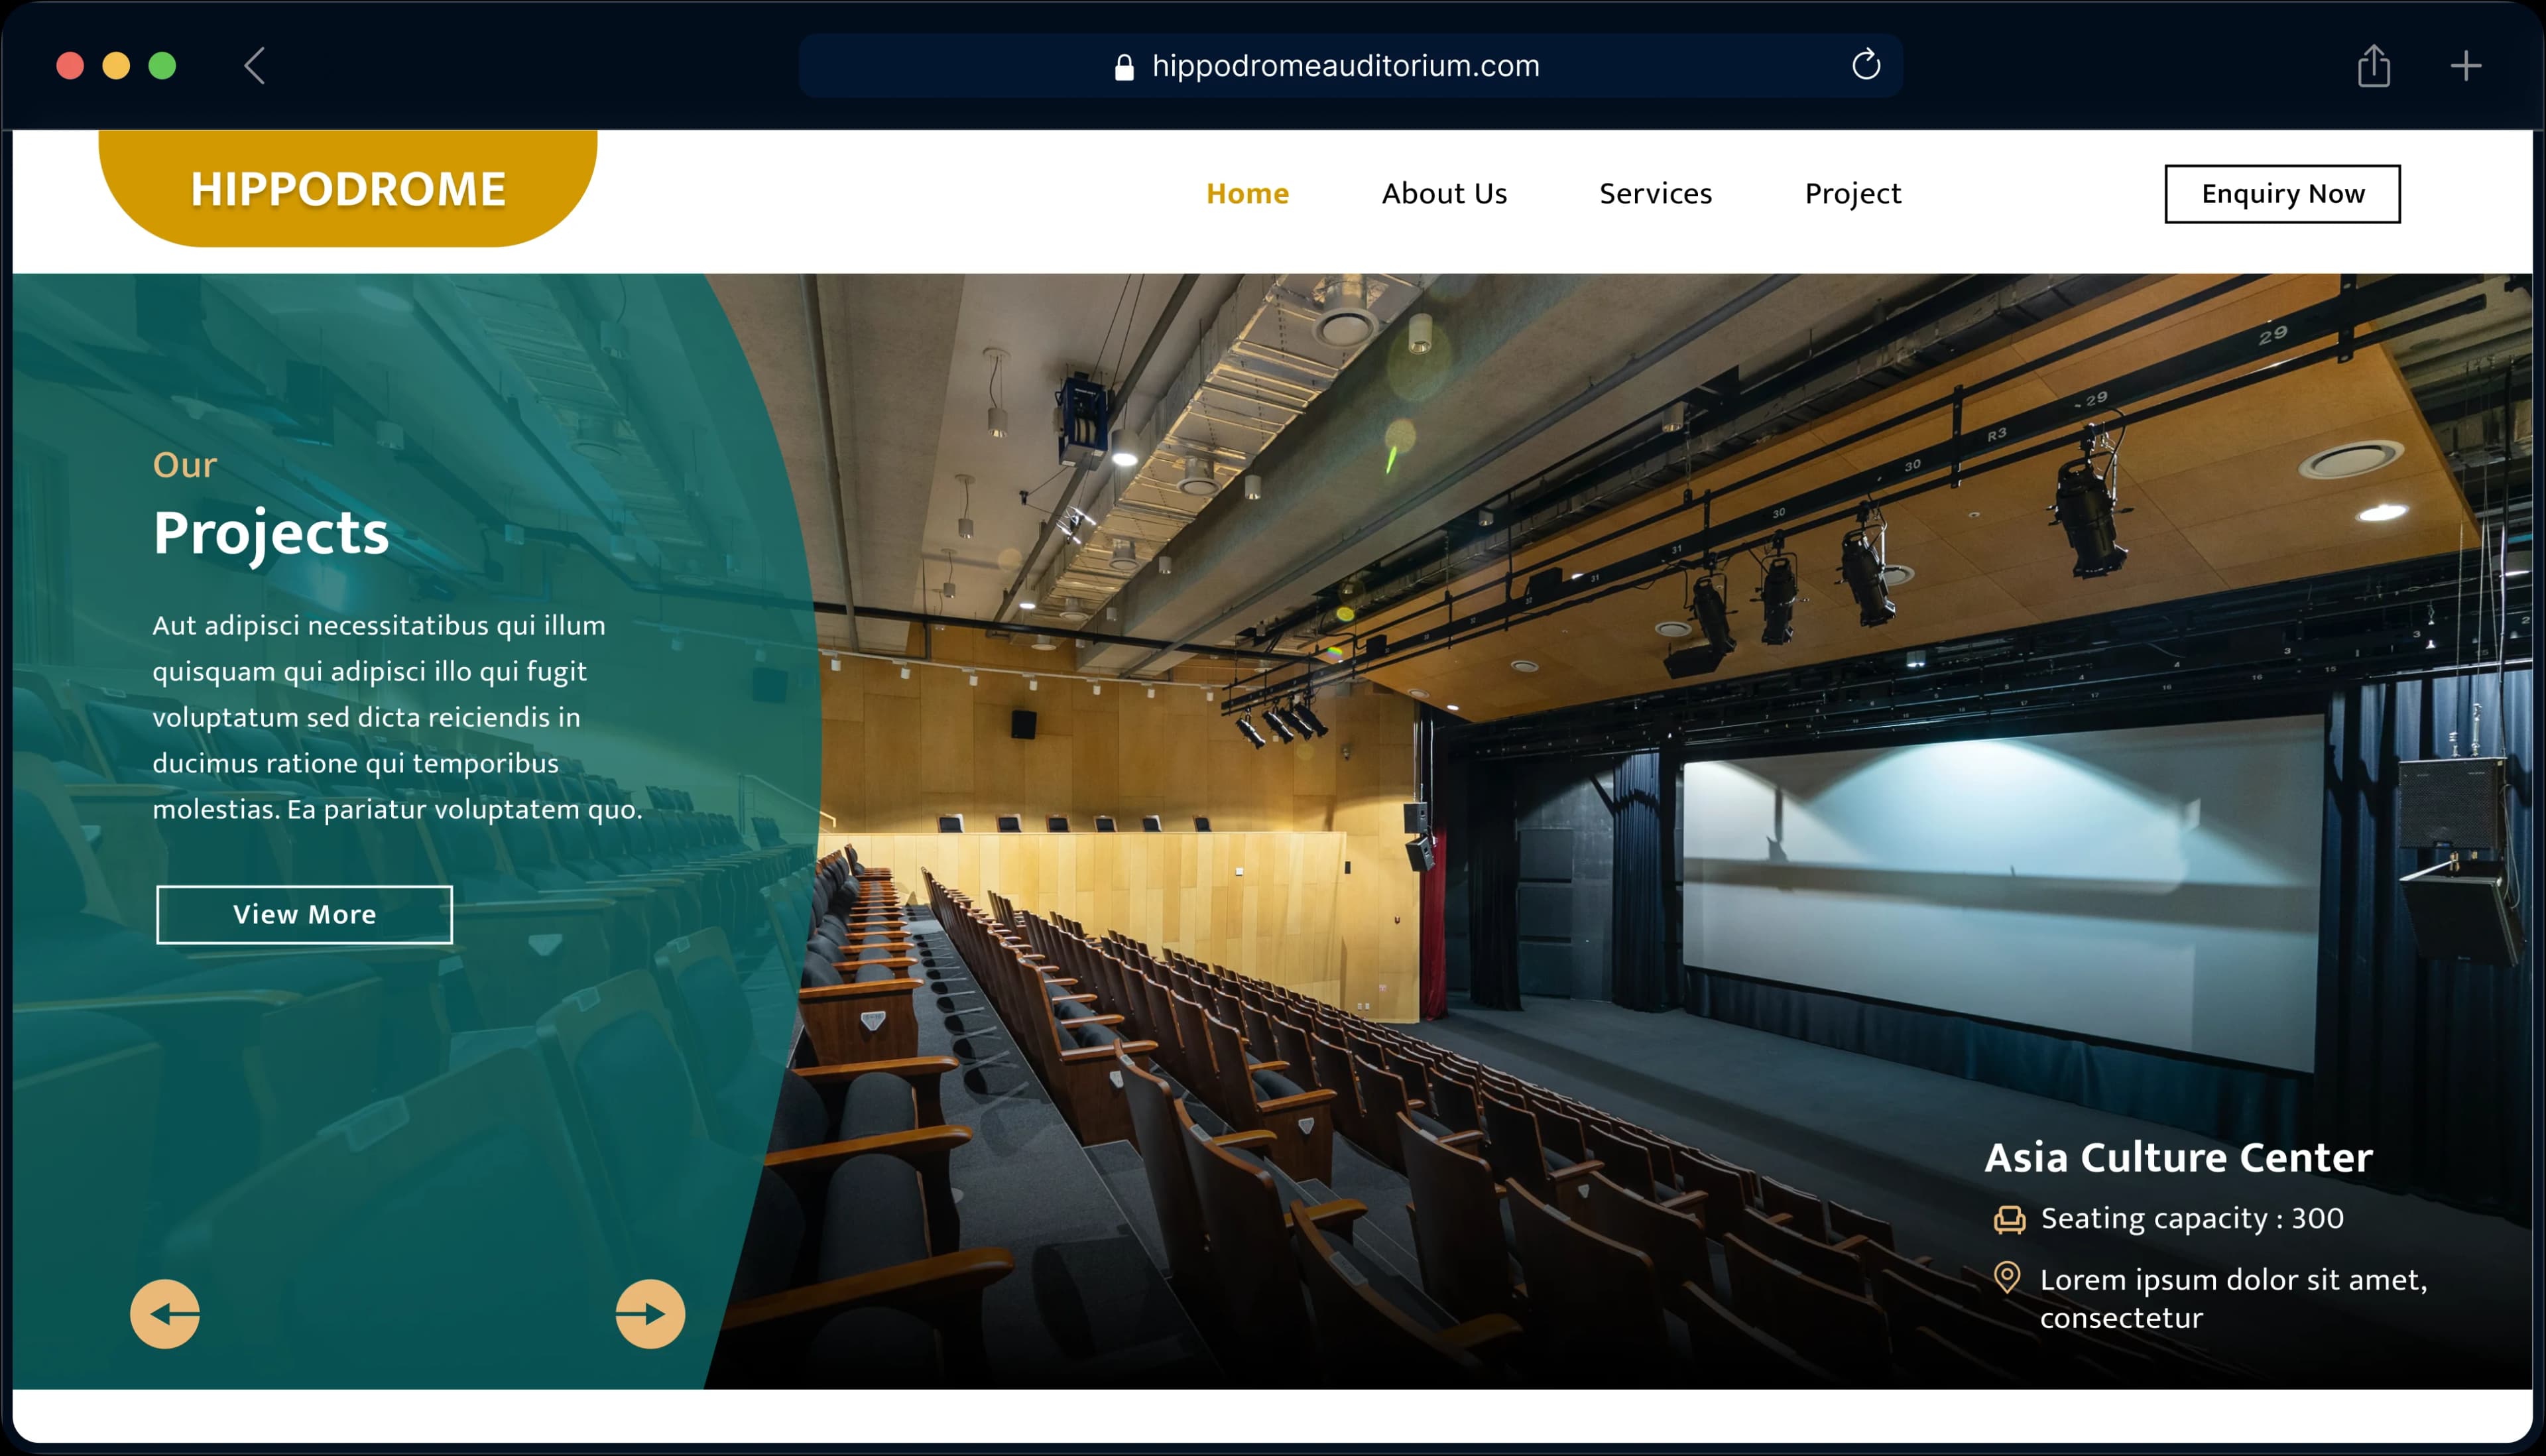This screenshot has width=2546, height=1456.
Task: Click the Enquiry Now button
Action: click(2282, 193)
